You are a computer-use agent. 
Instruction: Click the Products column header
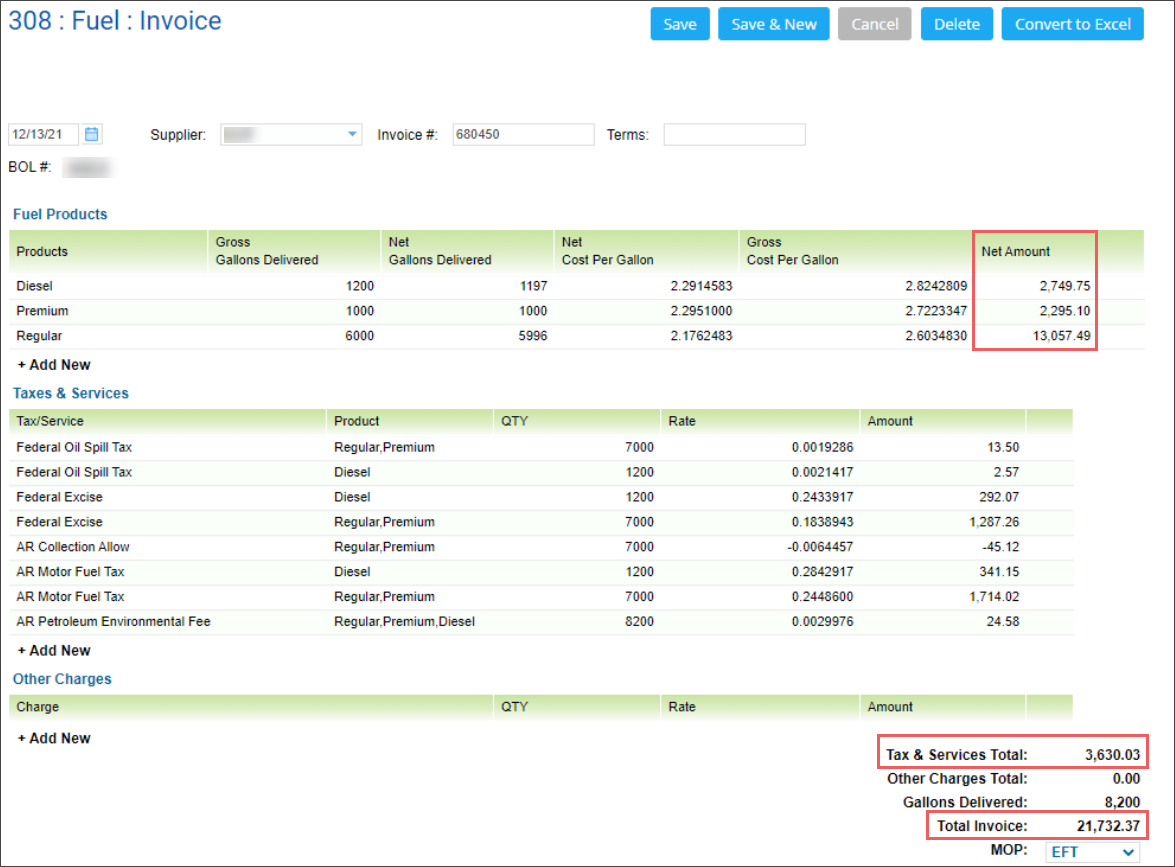click(x=42, y=252)
